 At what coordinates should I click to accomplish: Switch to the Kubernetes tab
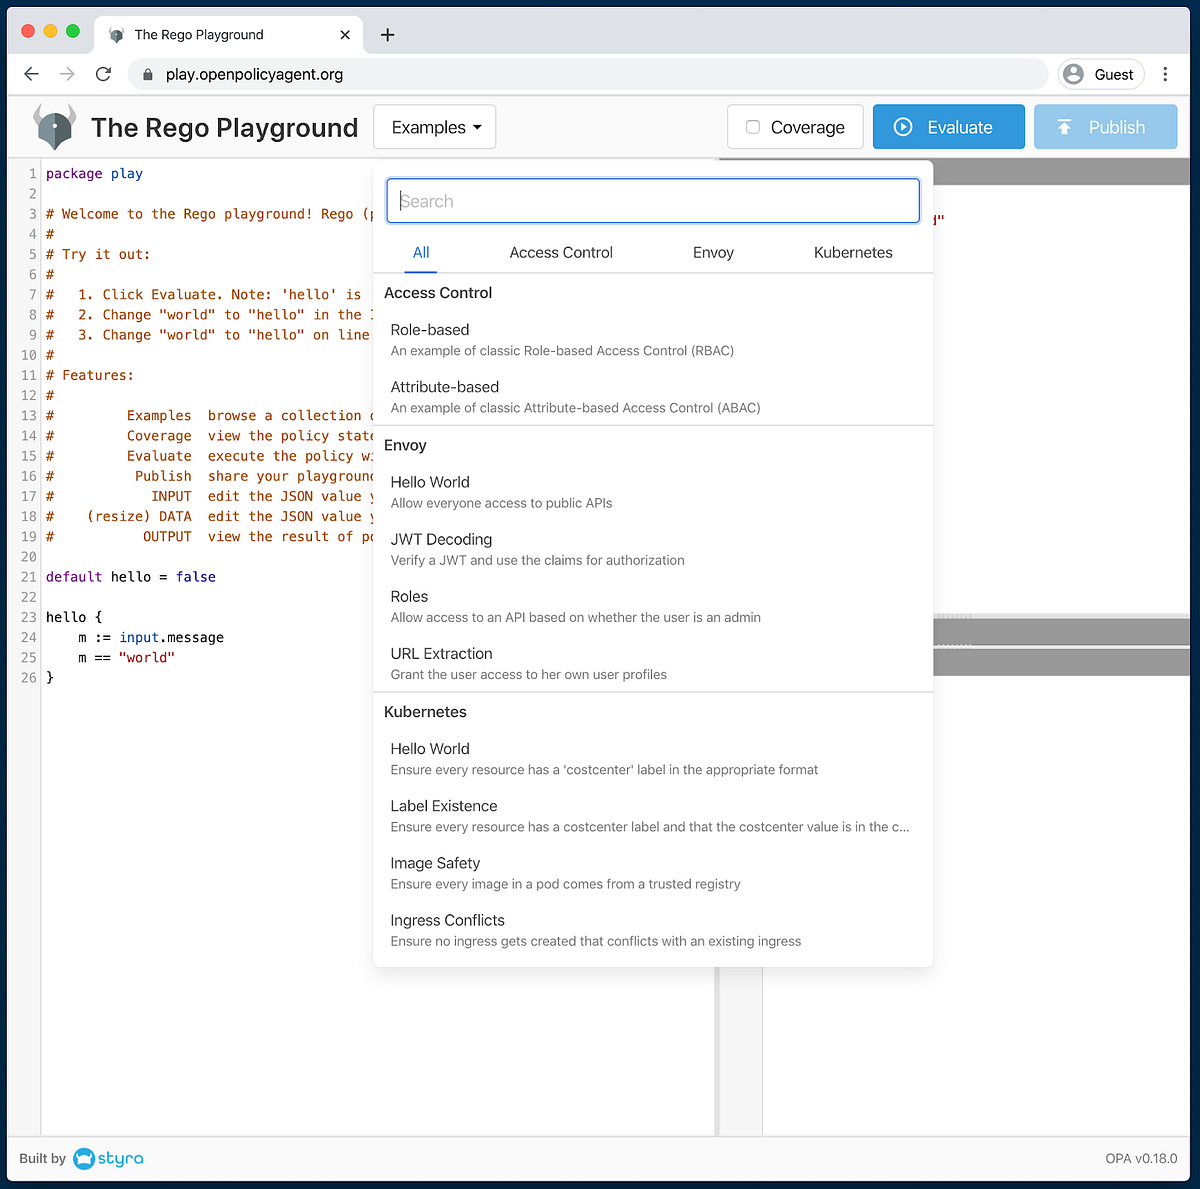coord(852,252)
